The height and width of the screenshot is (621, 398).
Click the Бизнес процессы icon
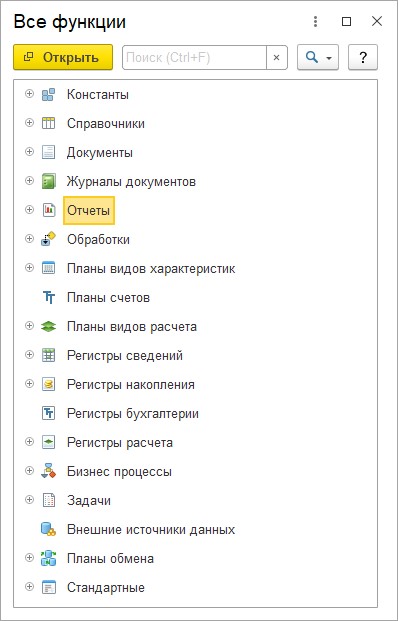click(x=48, y=471)
